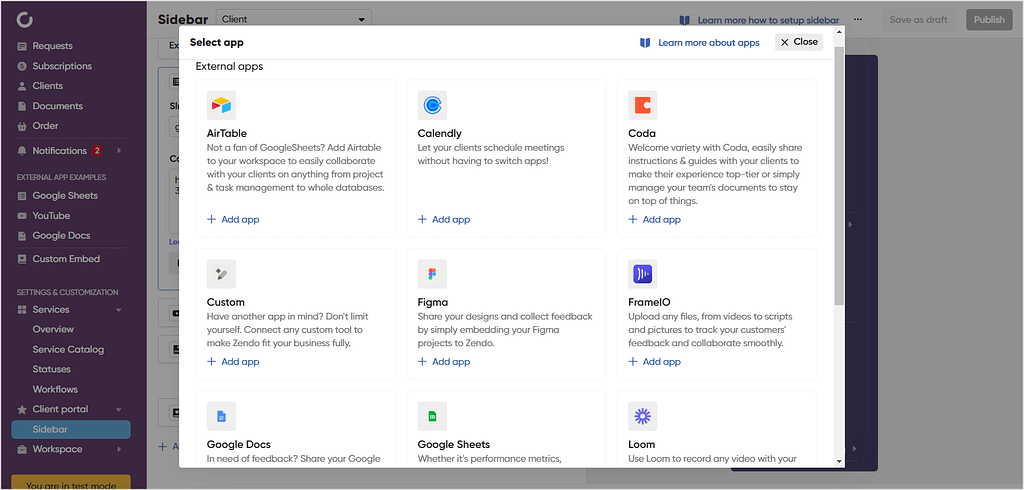Open Google Sheets external app example
The image size is (1024, 490).
click(x=65, y=196)
